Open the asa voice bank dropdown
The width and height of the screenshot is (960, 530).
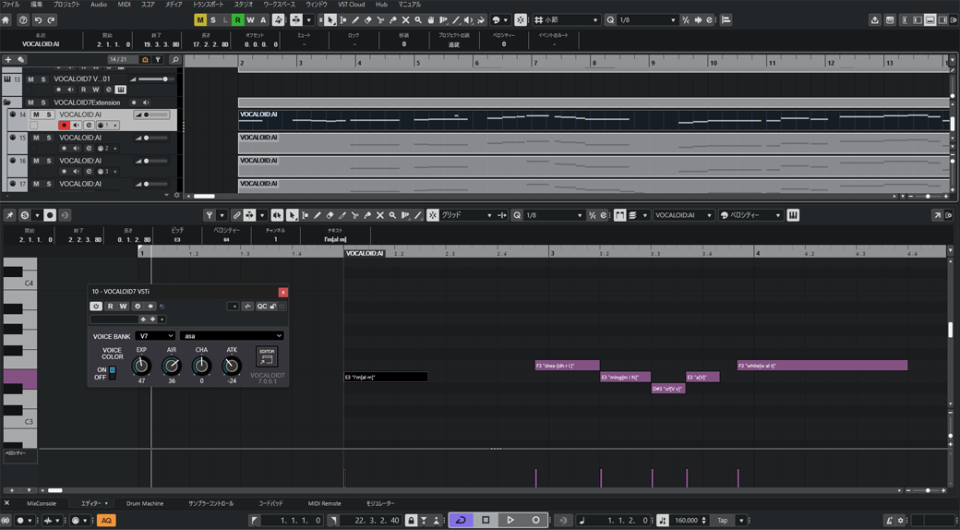tap(232, 336)
